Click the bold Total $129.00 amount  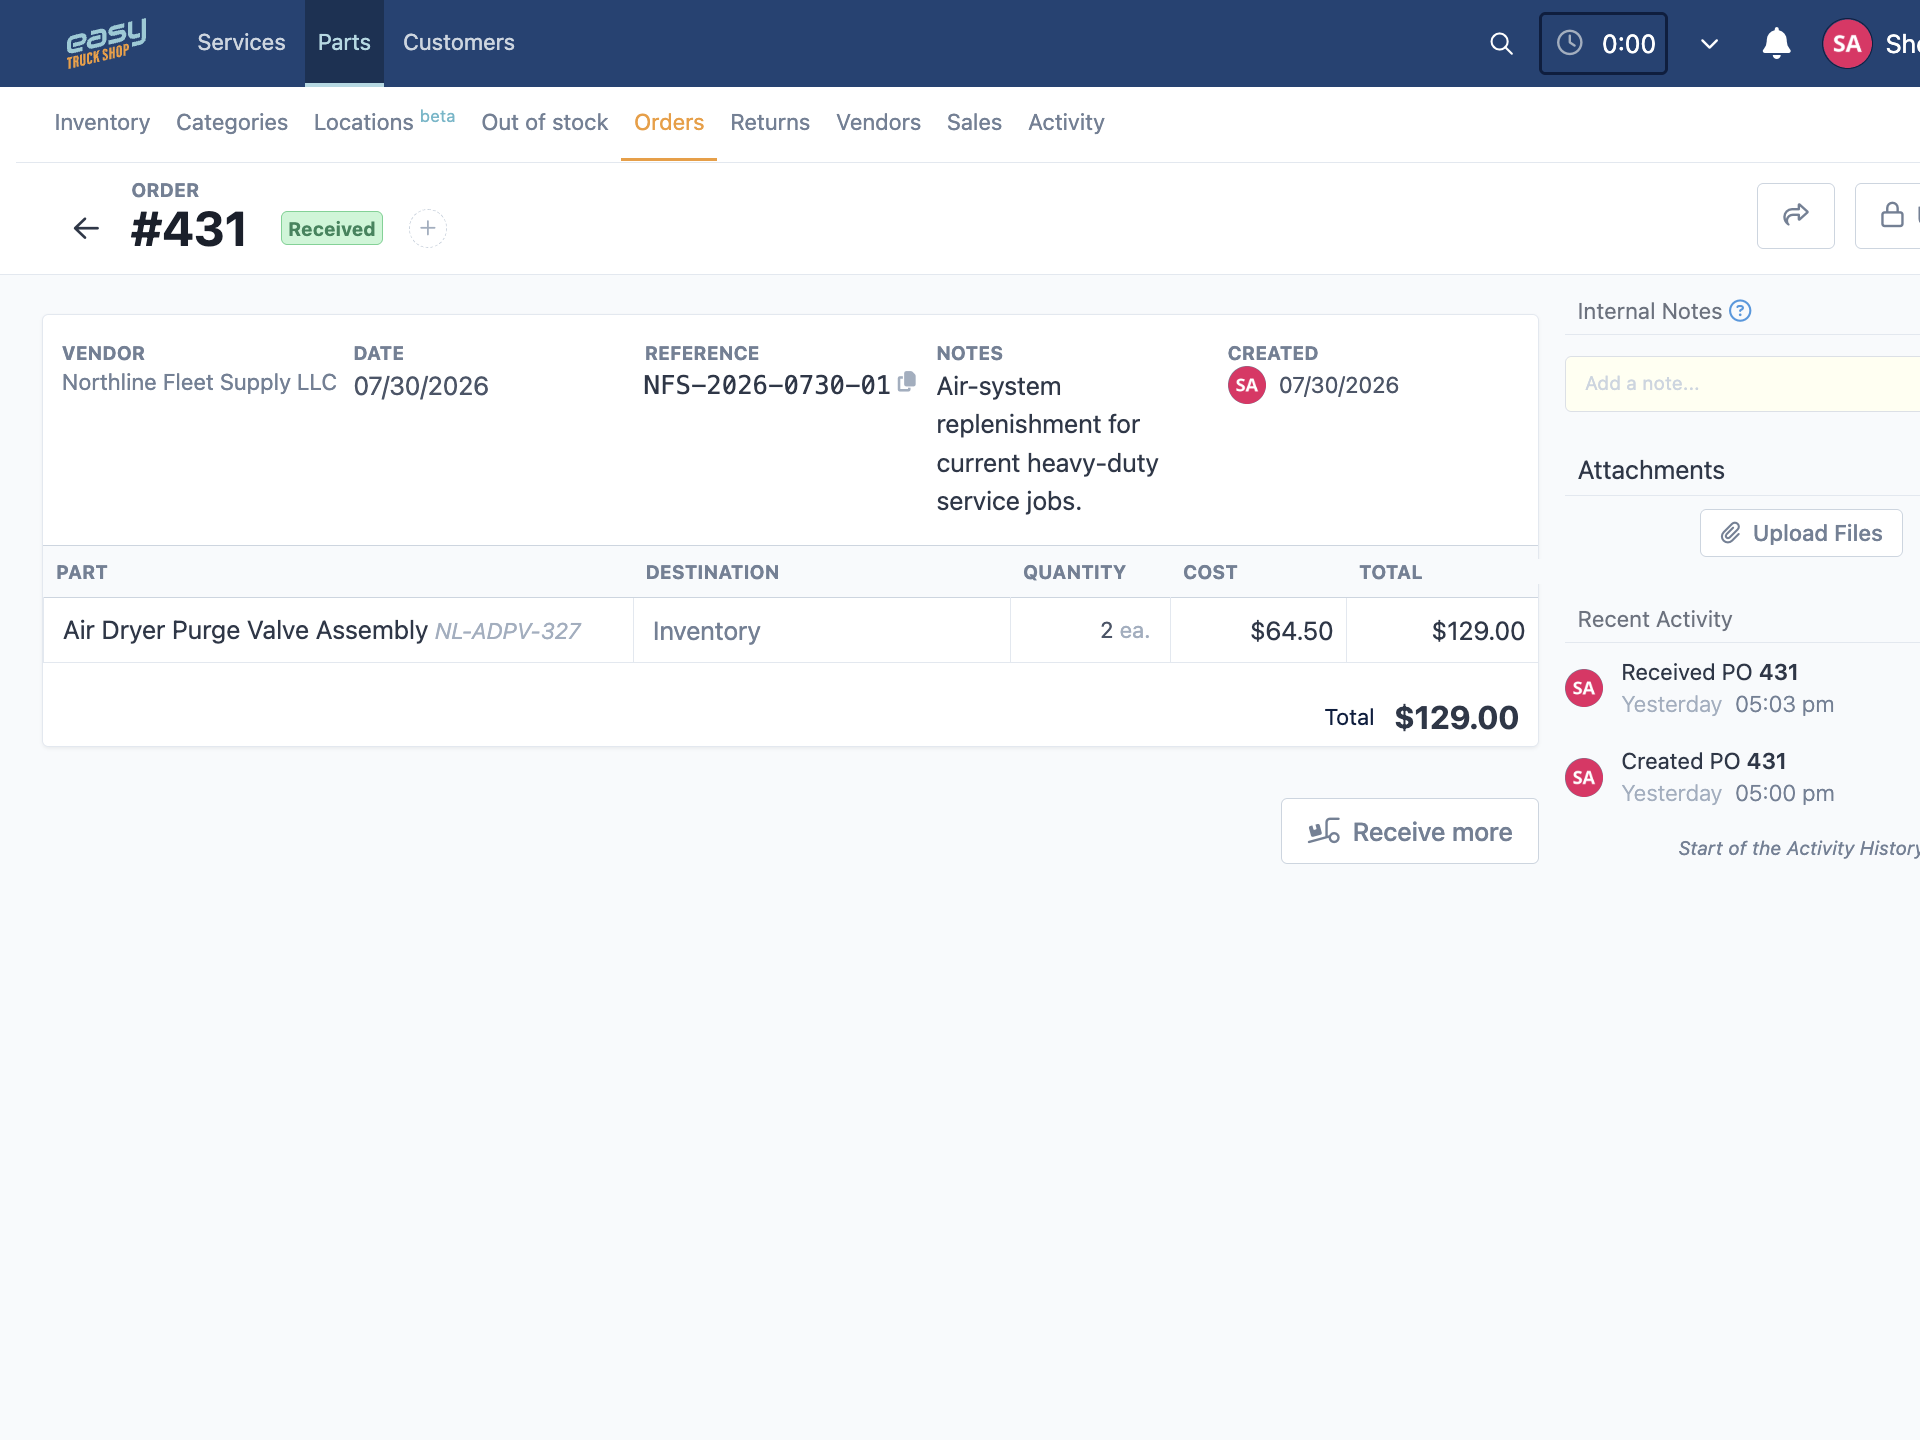[x=1456, y=717]
